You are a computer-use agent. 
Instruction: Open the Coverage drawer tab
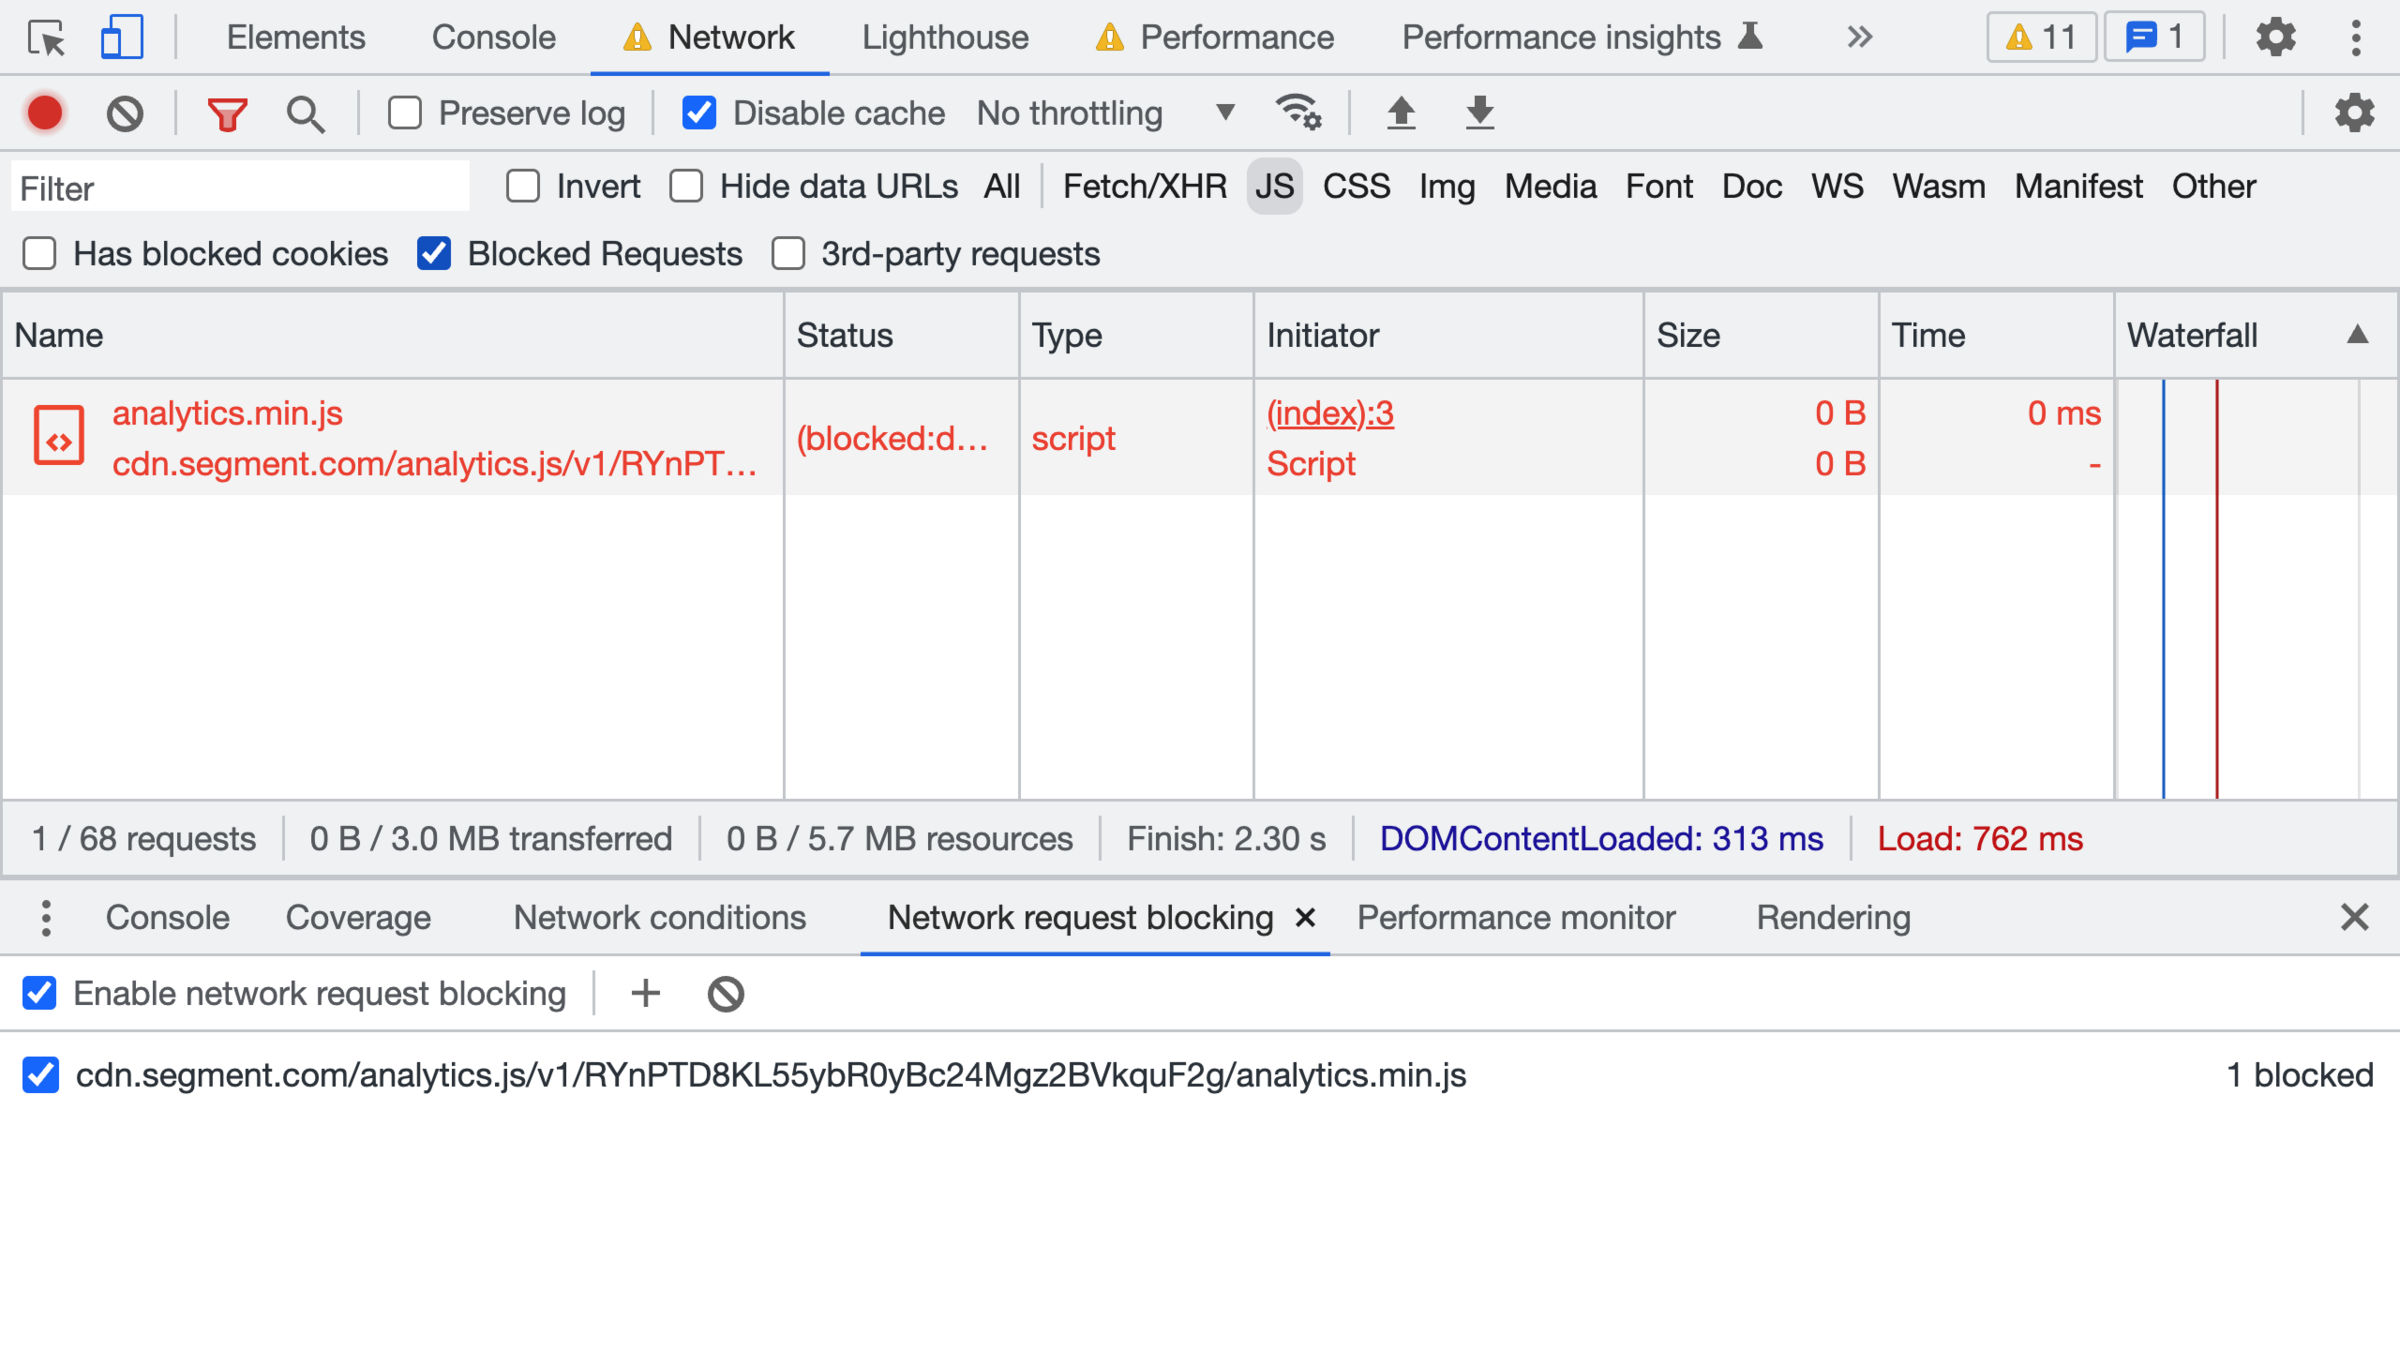pyautogui.click(x=358, y=917)
